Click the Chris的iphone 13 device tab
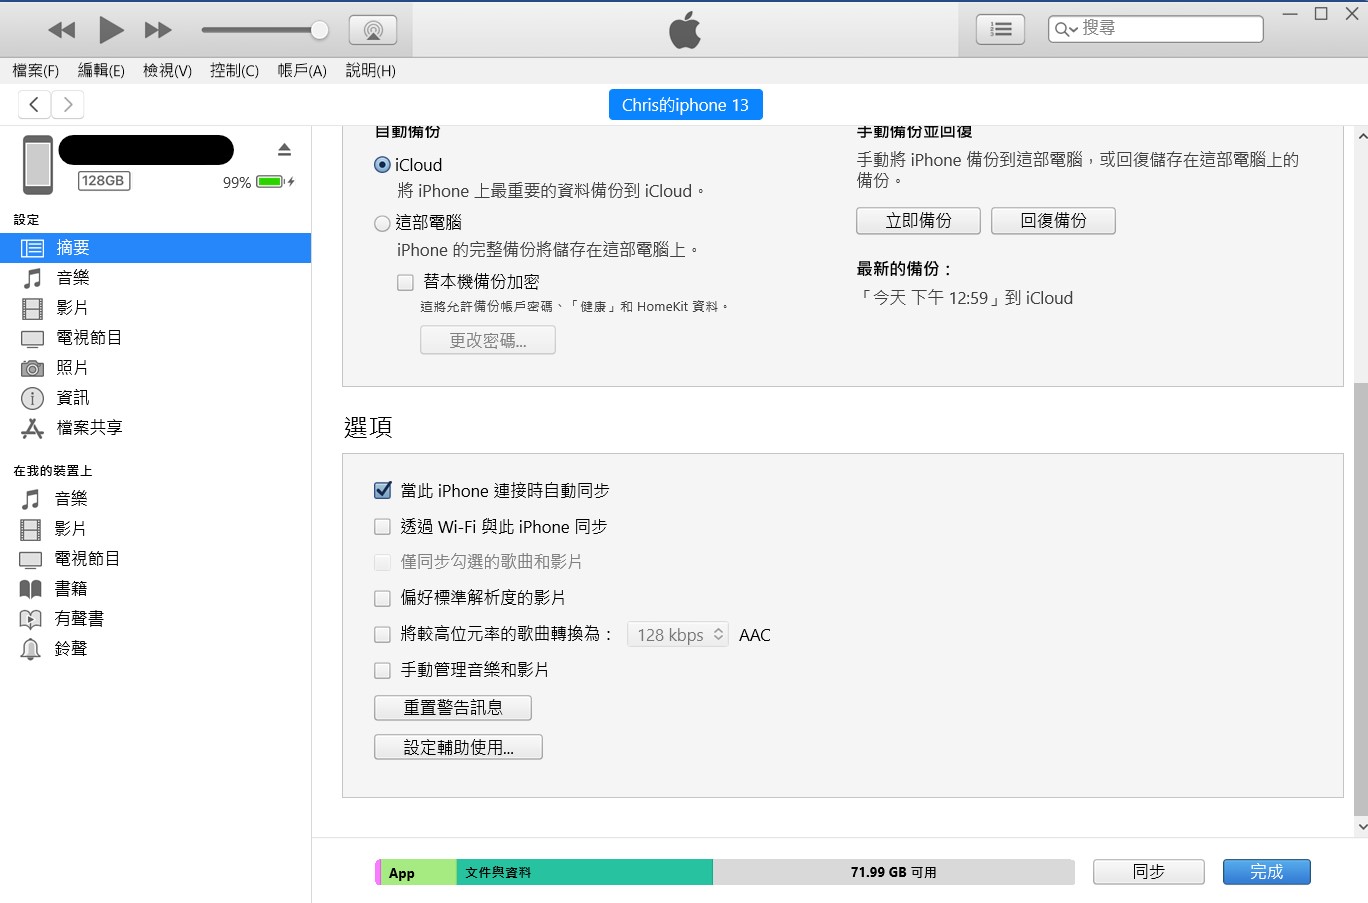This screenshot has height=903, width=1368. click(x=685, y=105)
